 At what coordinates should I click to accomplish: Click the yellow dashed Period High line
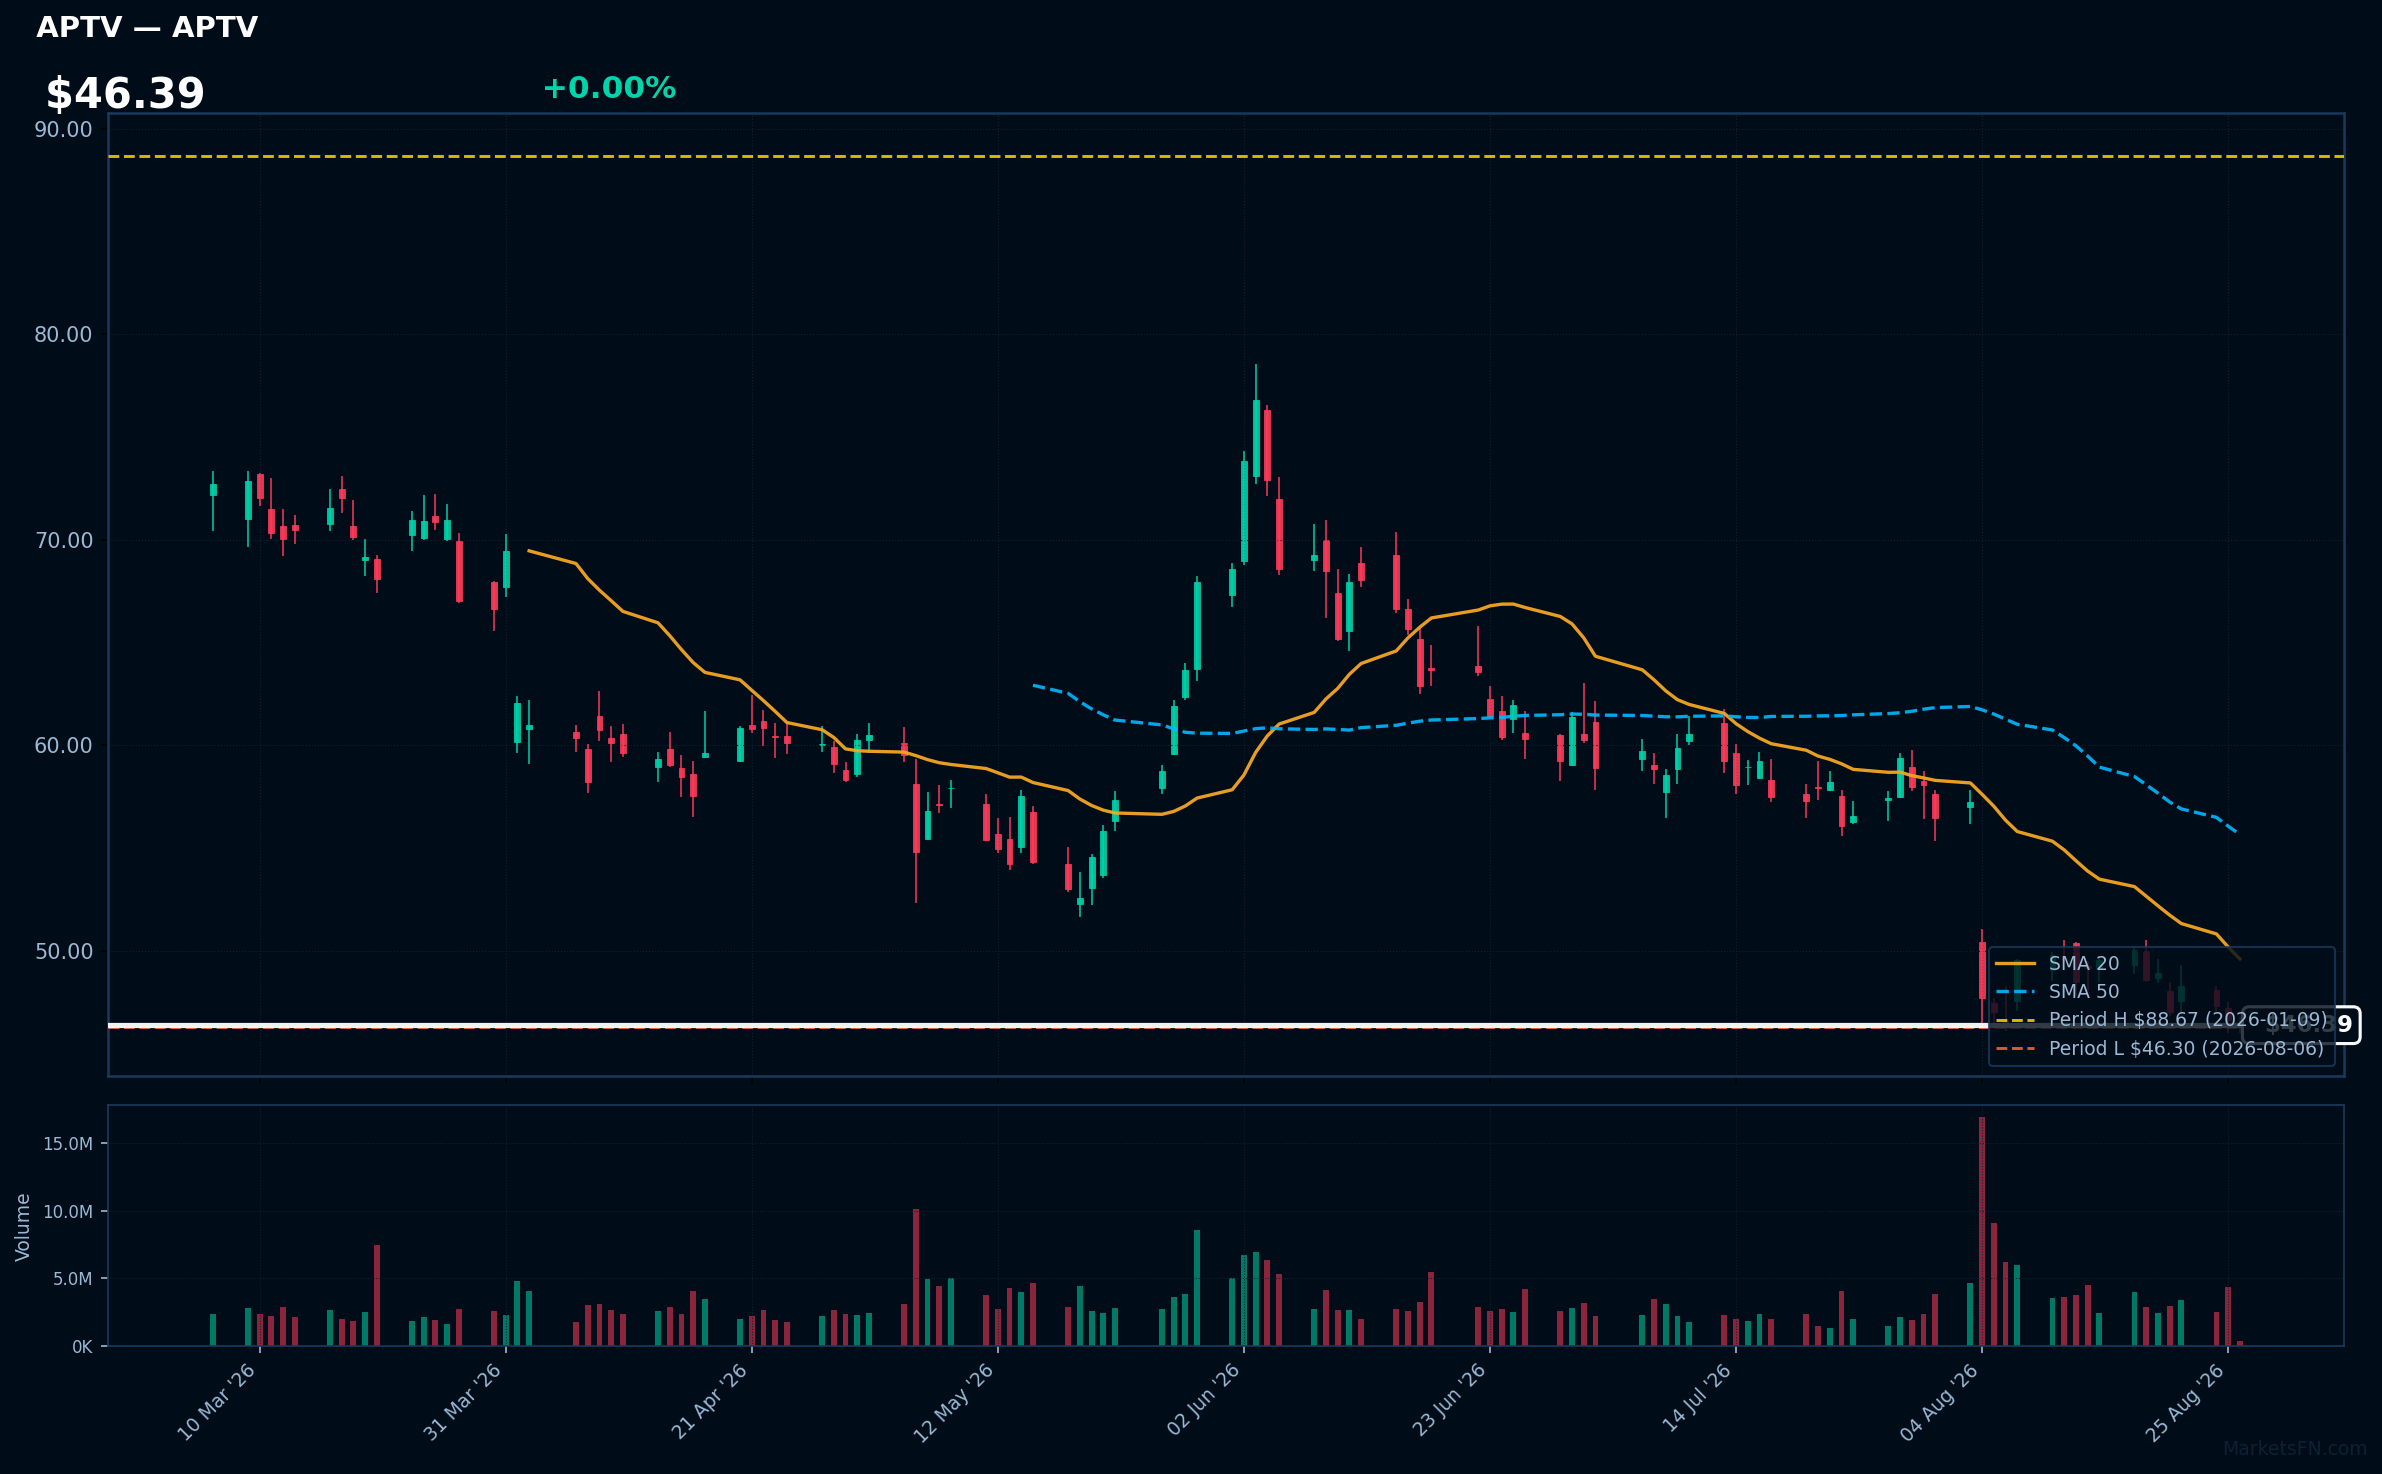[x=1226, y=157]
